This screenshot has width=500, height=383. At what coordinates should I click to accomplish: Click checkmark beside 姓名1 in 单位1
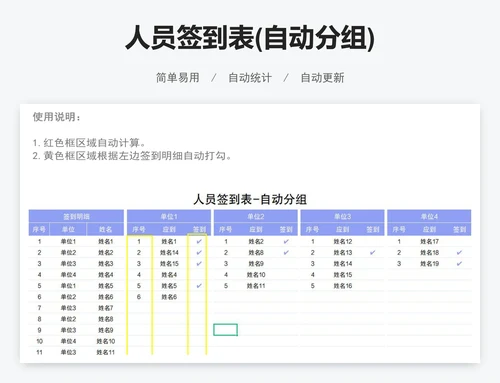tap(199, 241)
